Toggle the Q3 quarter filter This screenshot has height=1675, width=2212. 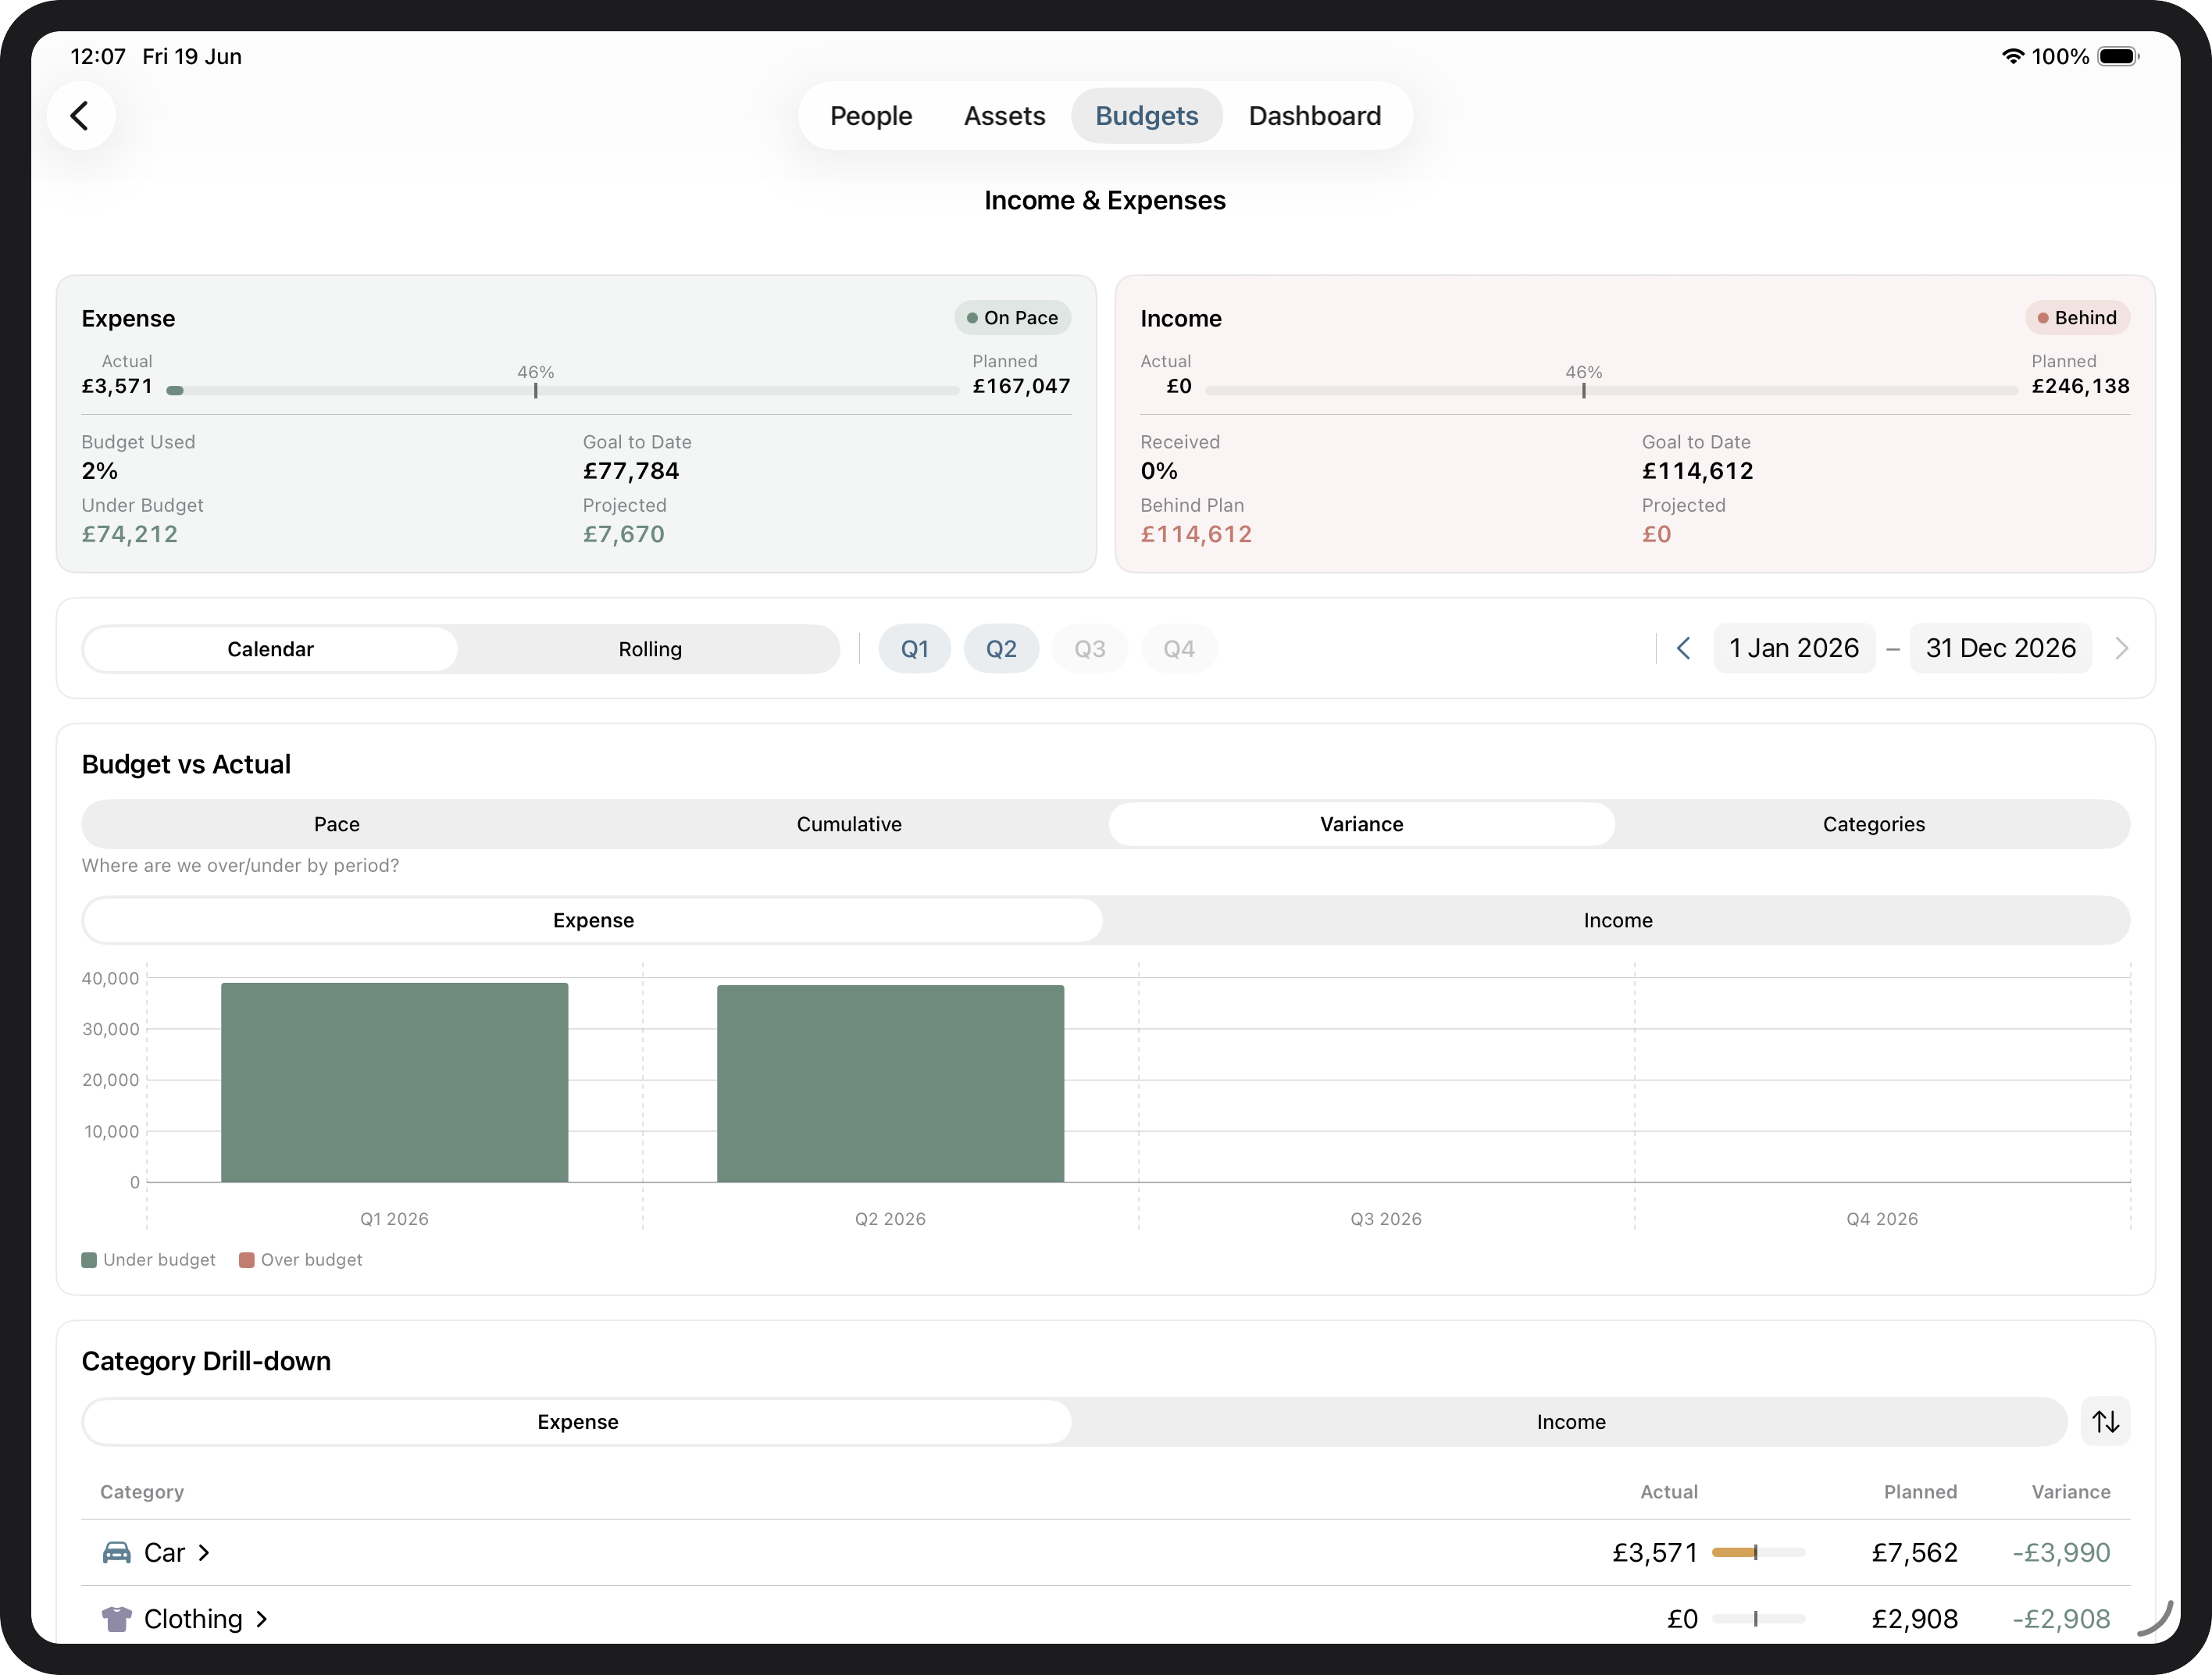[1089, 649]
